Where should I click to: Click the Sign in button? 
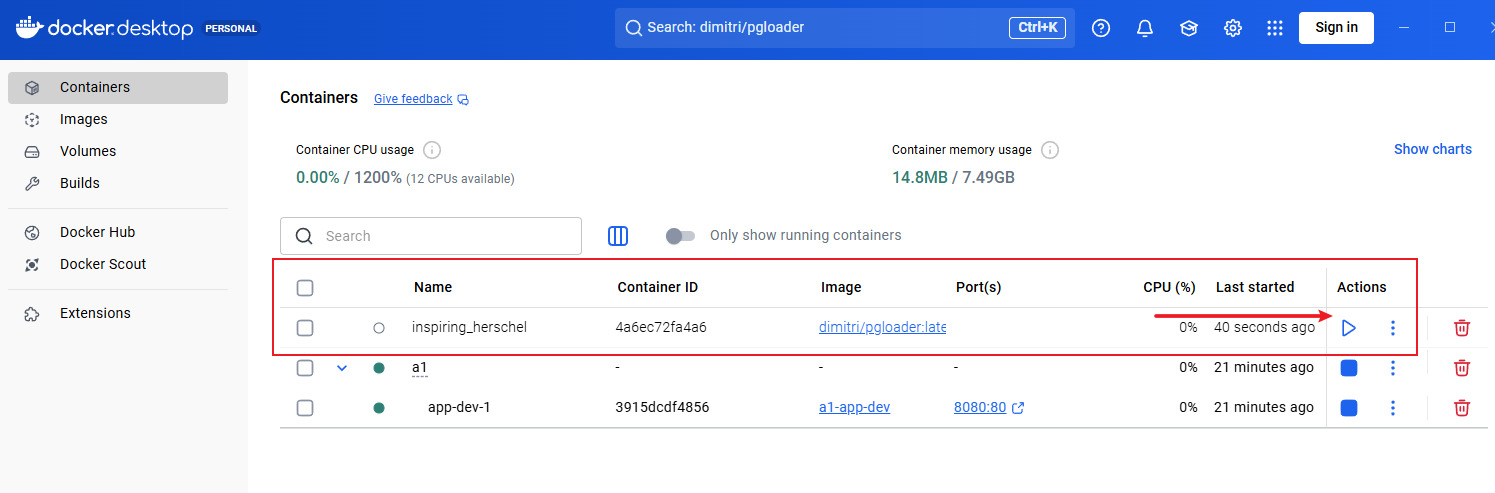1336,27
